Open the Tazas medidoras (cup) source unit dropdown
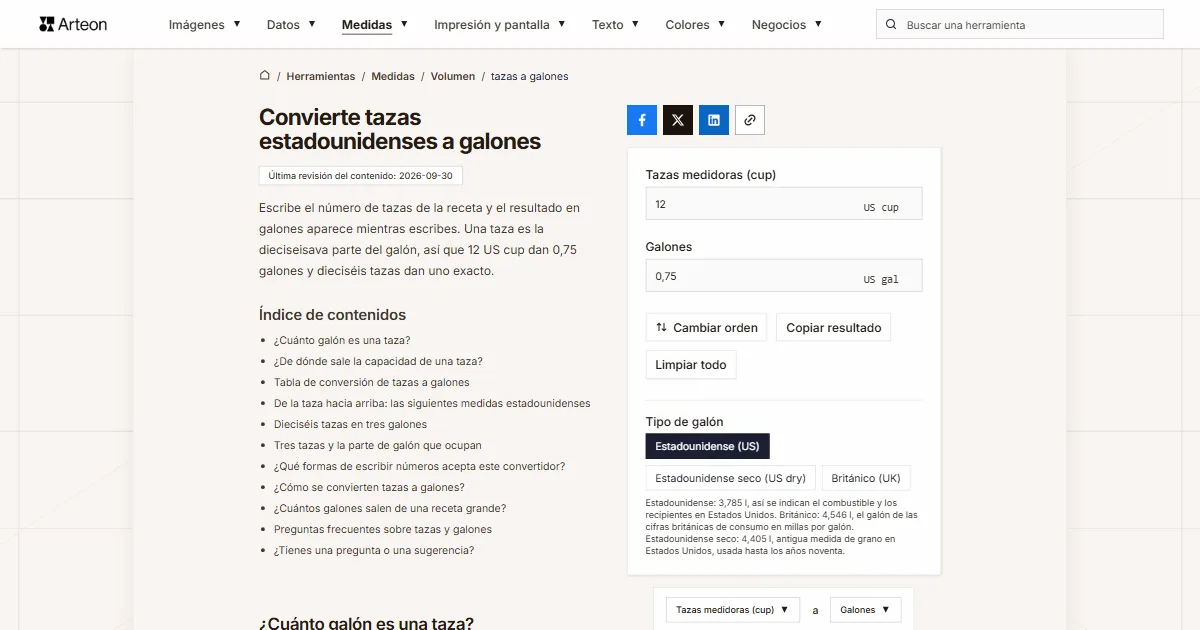The width and height of the screenshot is (1200, 630). (x=733, y=610)
